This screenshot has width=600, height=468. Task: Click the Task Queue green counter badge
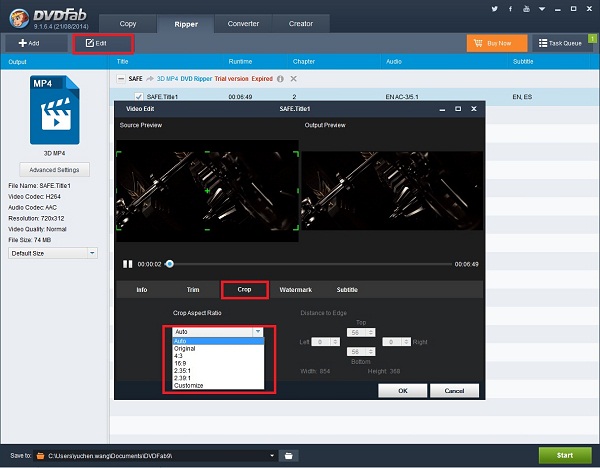[592, 38]
